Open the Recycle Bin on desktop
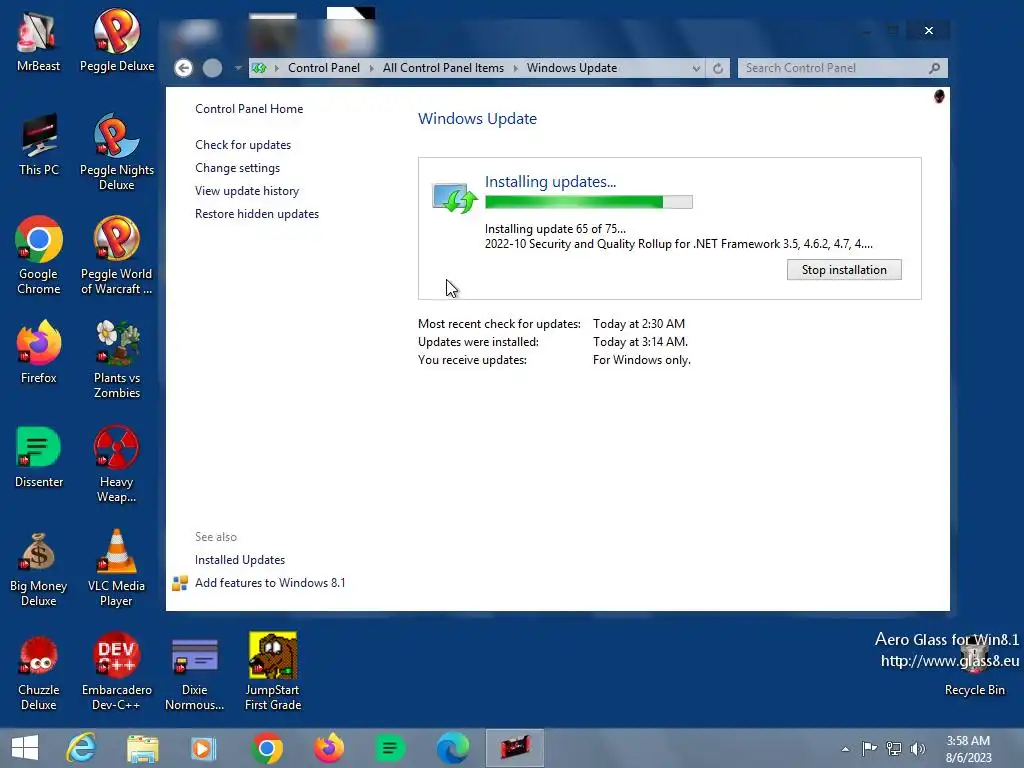This screenshot has width=1024, height=768. (x=974, y=666)
